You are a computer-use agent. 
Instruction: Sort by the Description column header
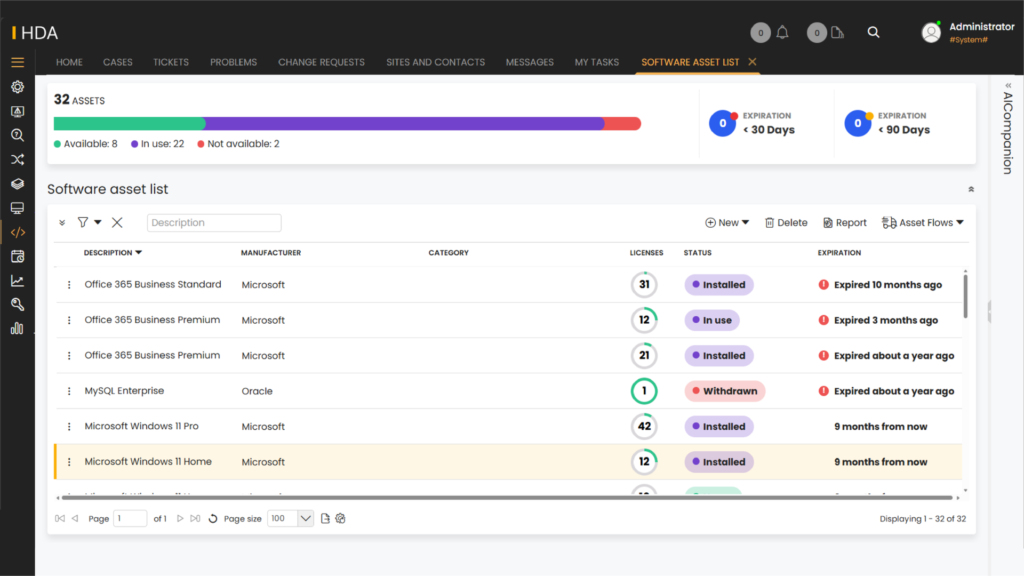112,253
